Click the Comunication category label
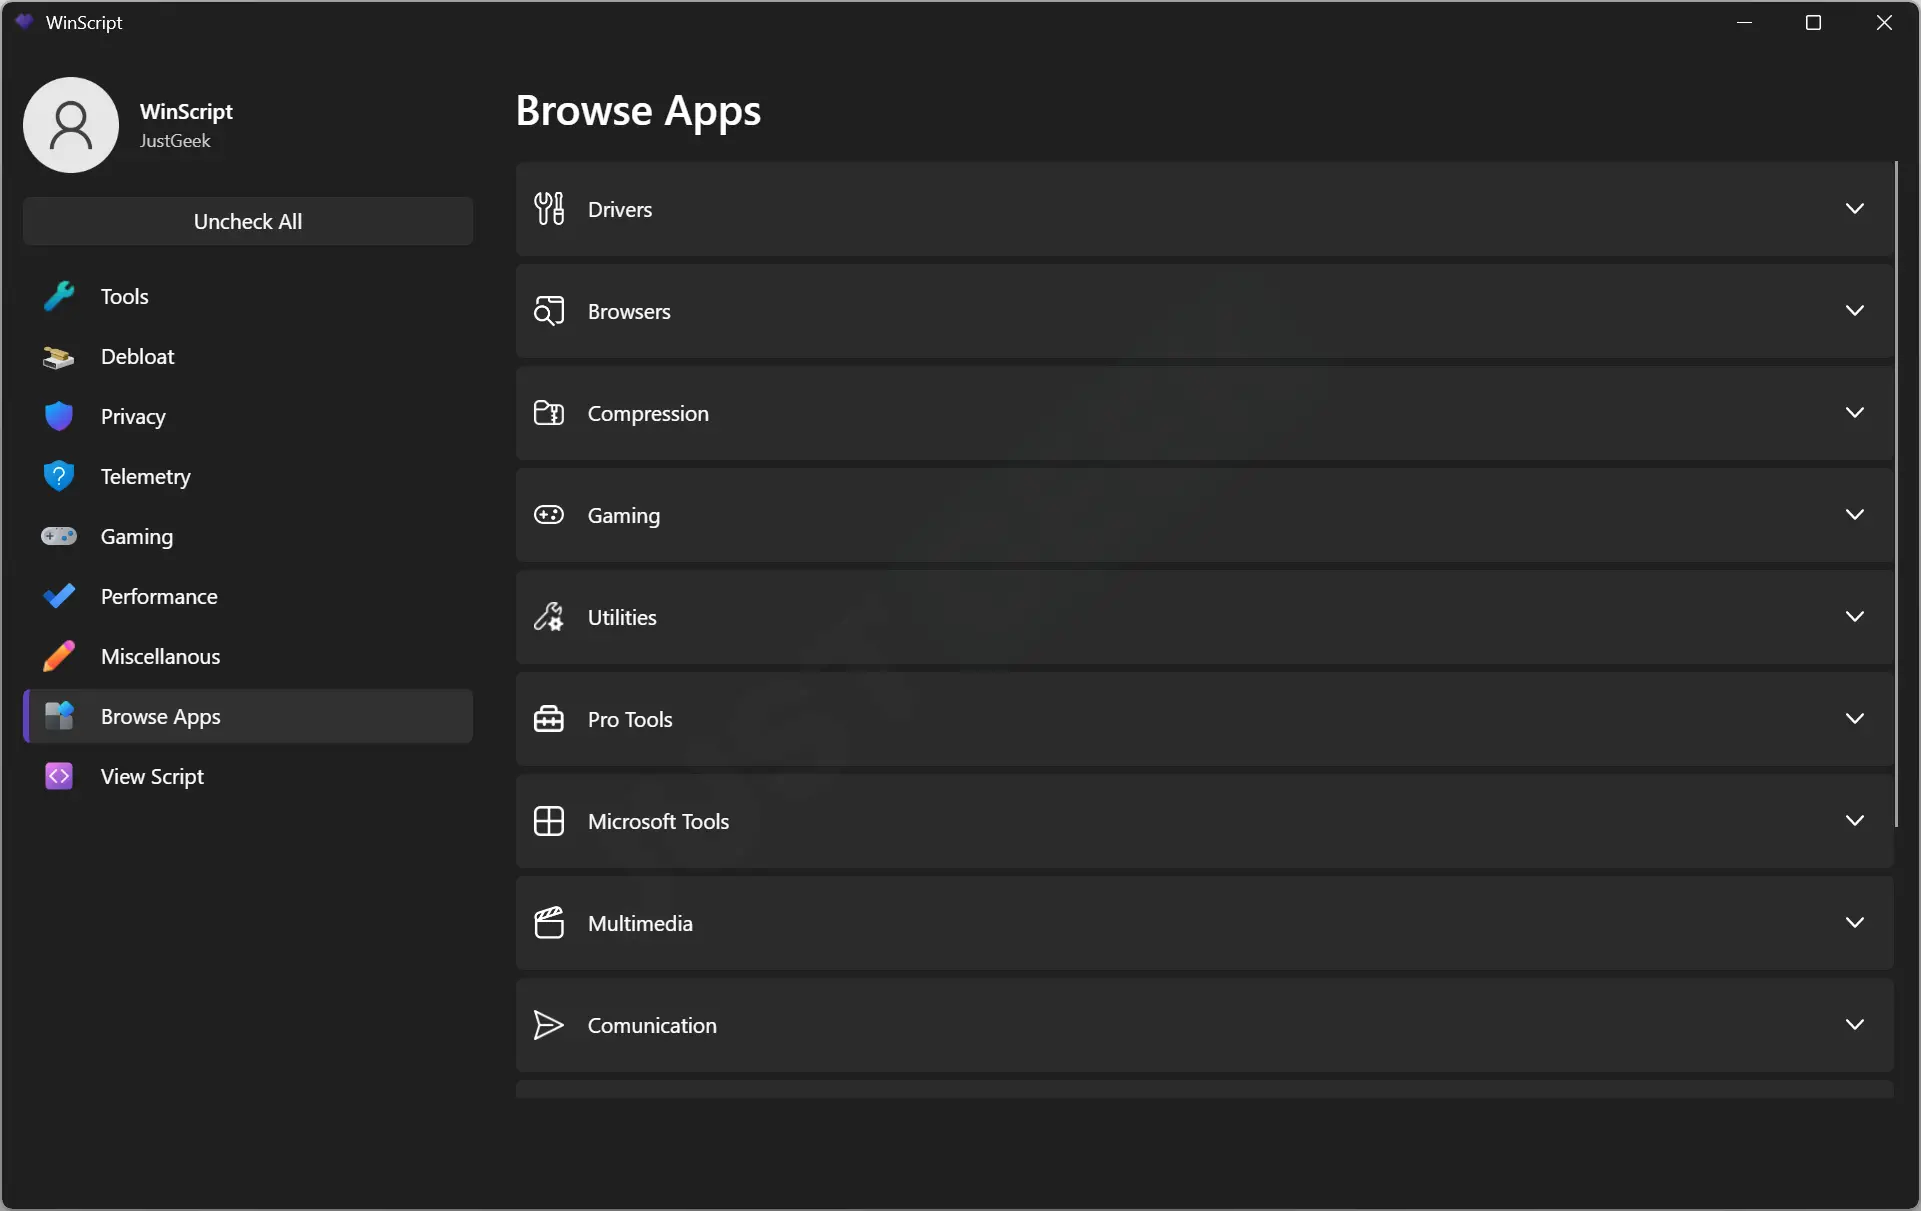The width and height of the screenshot is (1921, 1211). (x=652, y=1025)
